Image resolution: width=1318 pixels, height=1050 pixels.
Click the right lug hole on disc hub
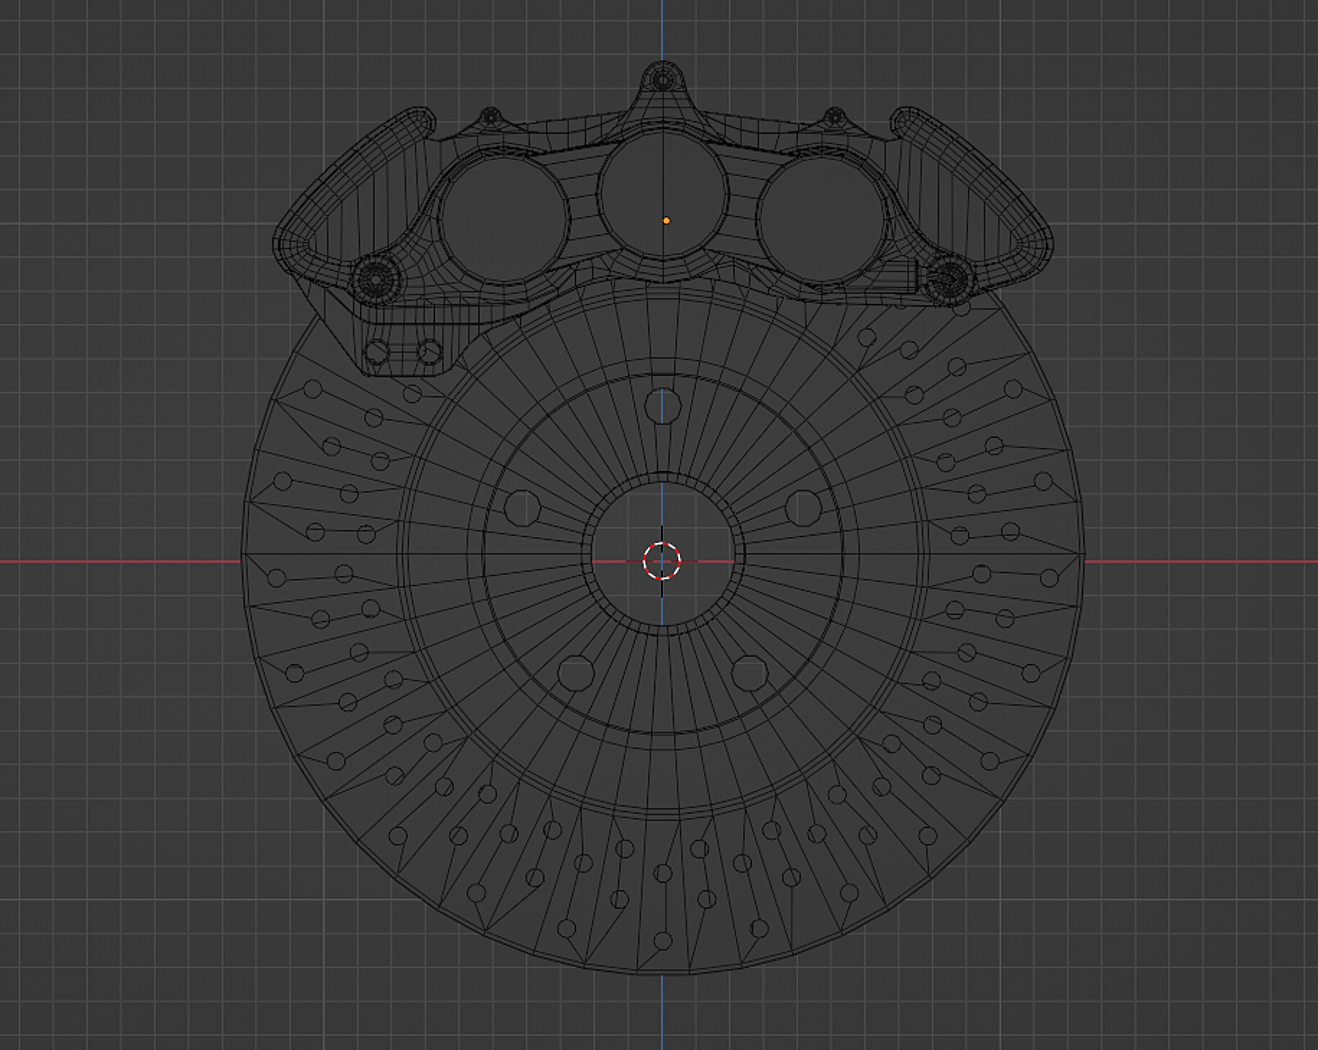tap(803, 508)
